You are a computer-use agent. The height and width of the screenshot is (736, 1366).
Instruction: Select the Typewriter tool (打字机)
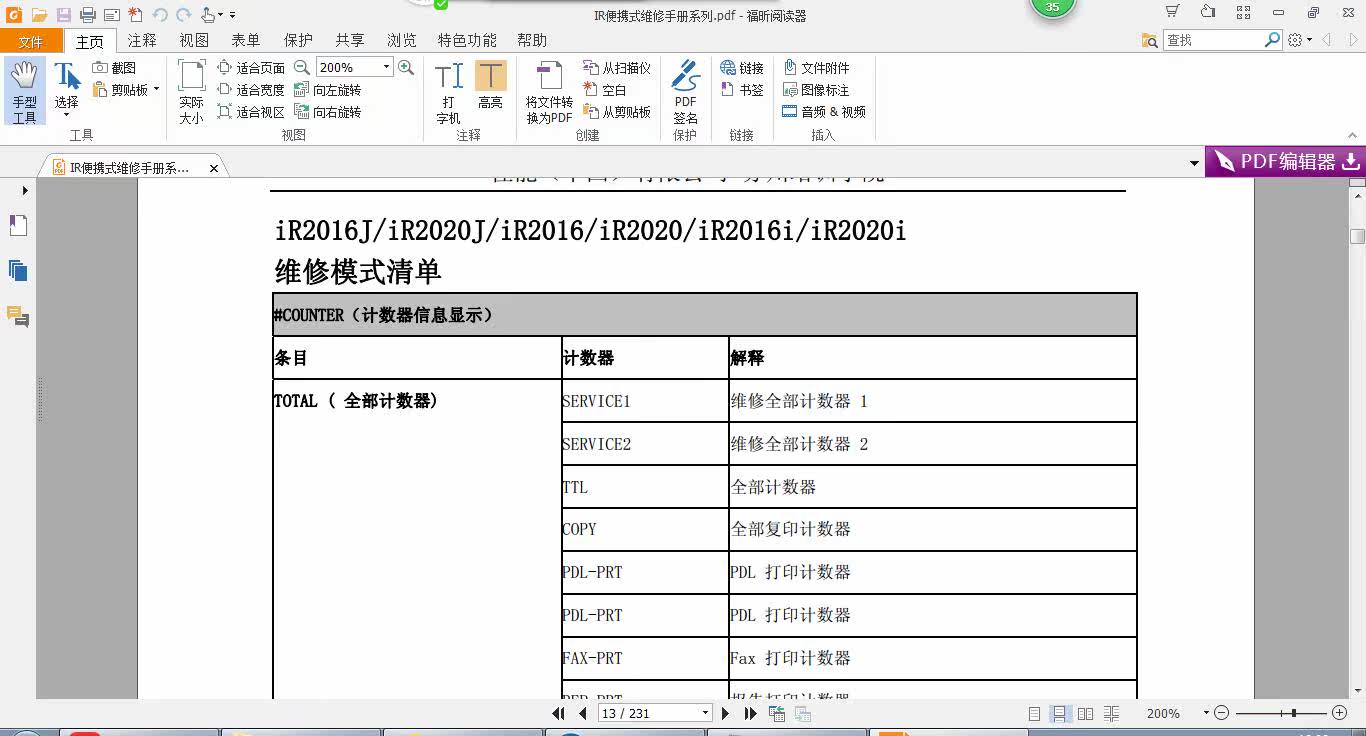pyautogui.click(x=448, y=91)
